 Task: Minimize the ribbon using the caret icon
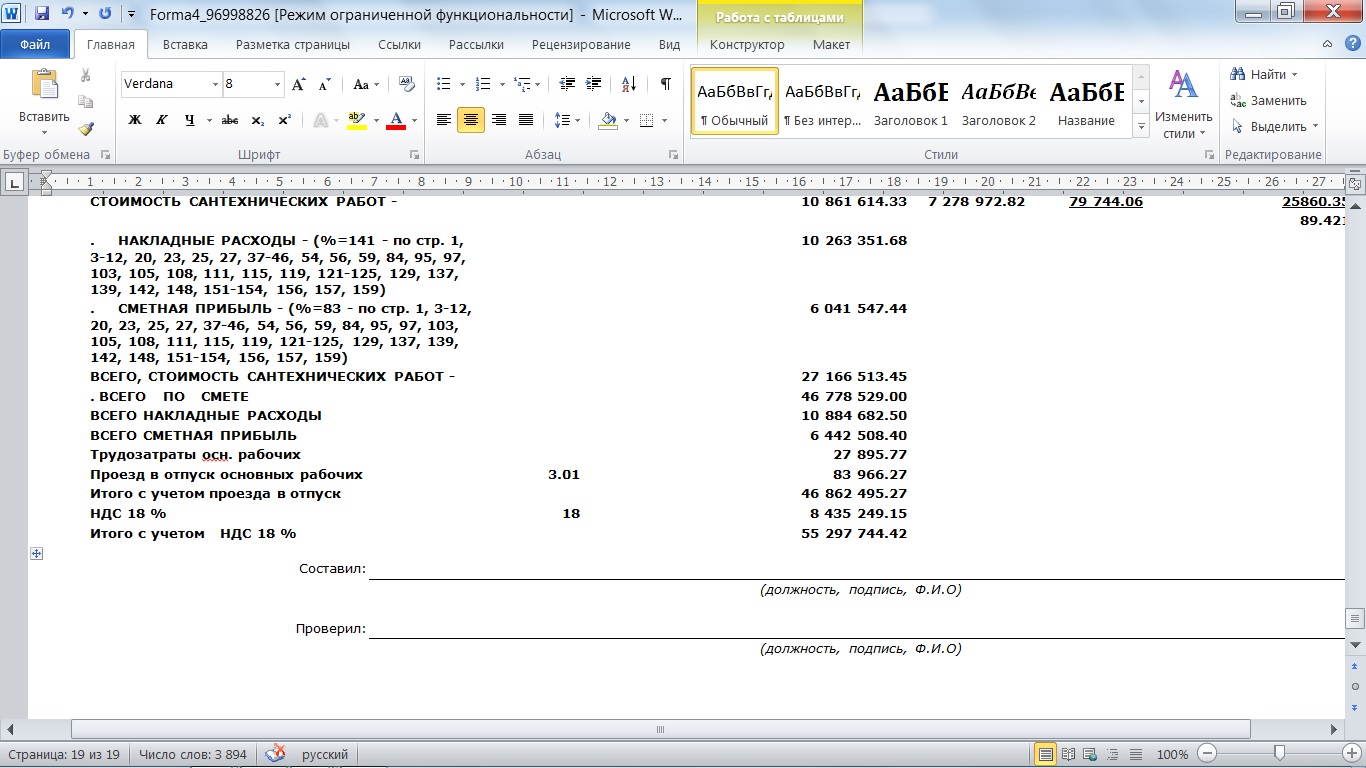(1327, 44)
